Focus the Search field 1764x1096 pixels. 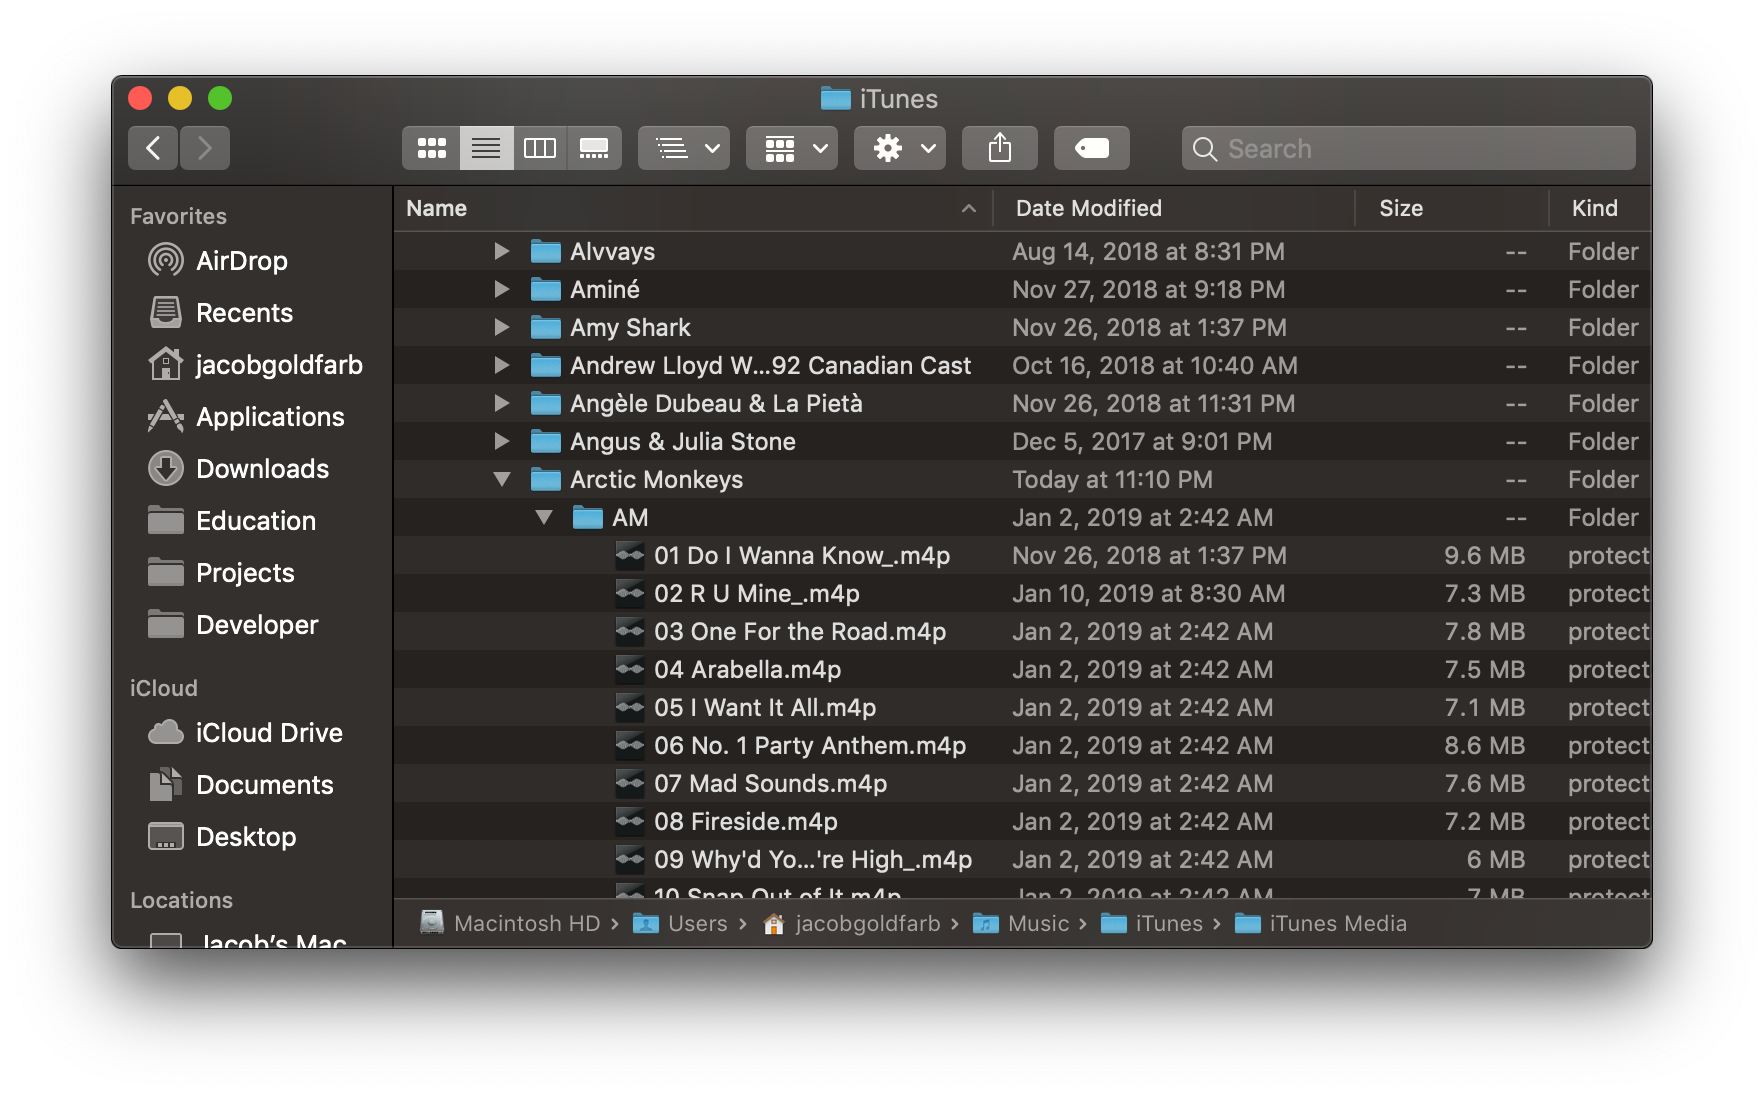(1409, 148)
